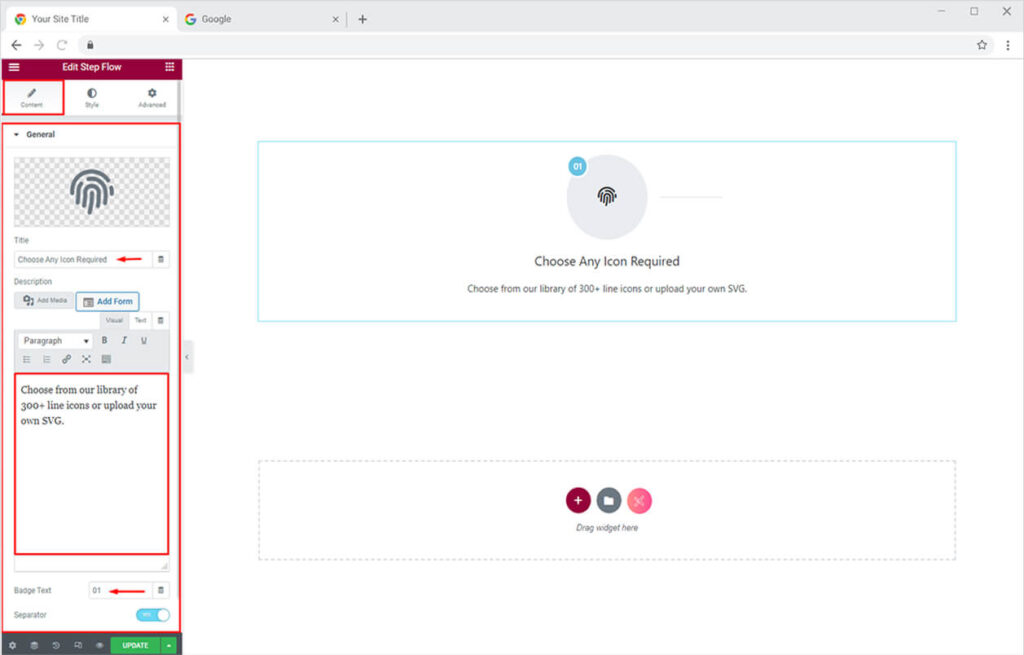Open the History panel in footer
Viewport: 1024px width, 655px height.
56,646
